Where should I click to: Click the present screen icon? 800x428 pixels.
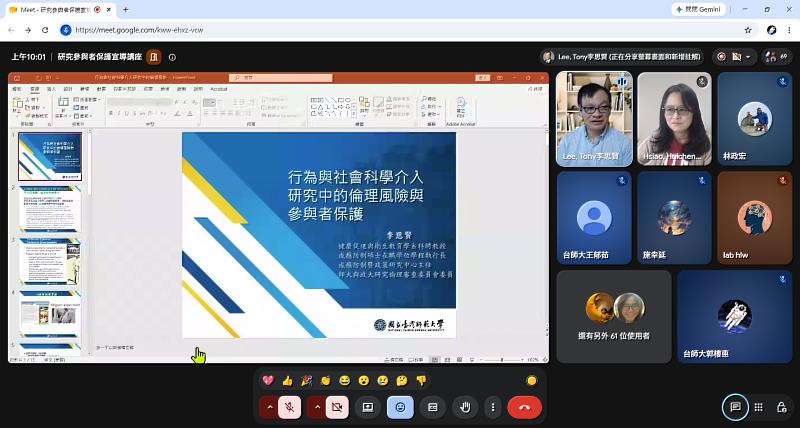(367, 407)
